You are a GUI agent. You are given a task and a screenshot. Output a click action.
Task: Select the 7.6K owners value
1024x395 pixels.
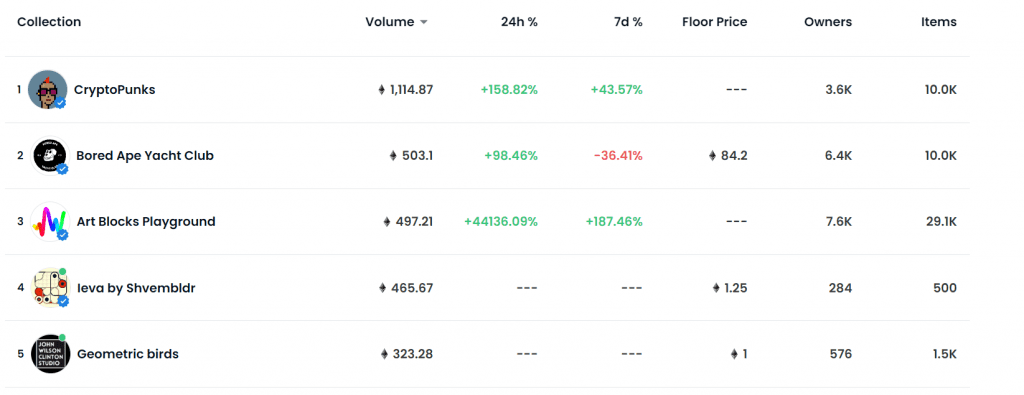839,221
